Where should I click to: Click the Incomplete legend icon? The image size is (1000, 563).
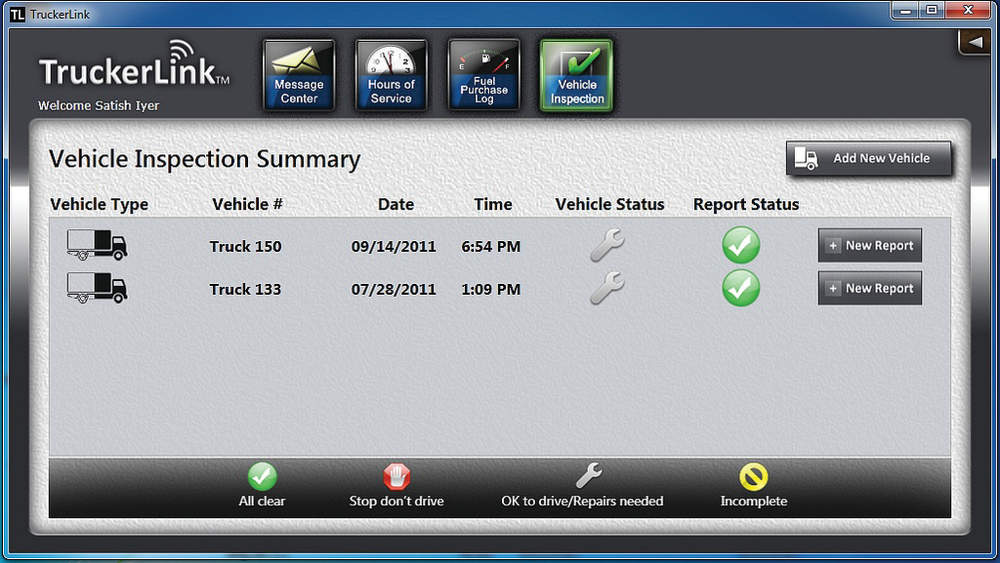point(753,476)
